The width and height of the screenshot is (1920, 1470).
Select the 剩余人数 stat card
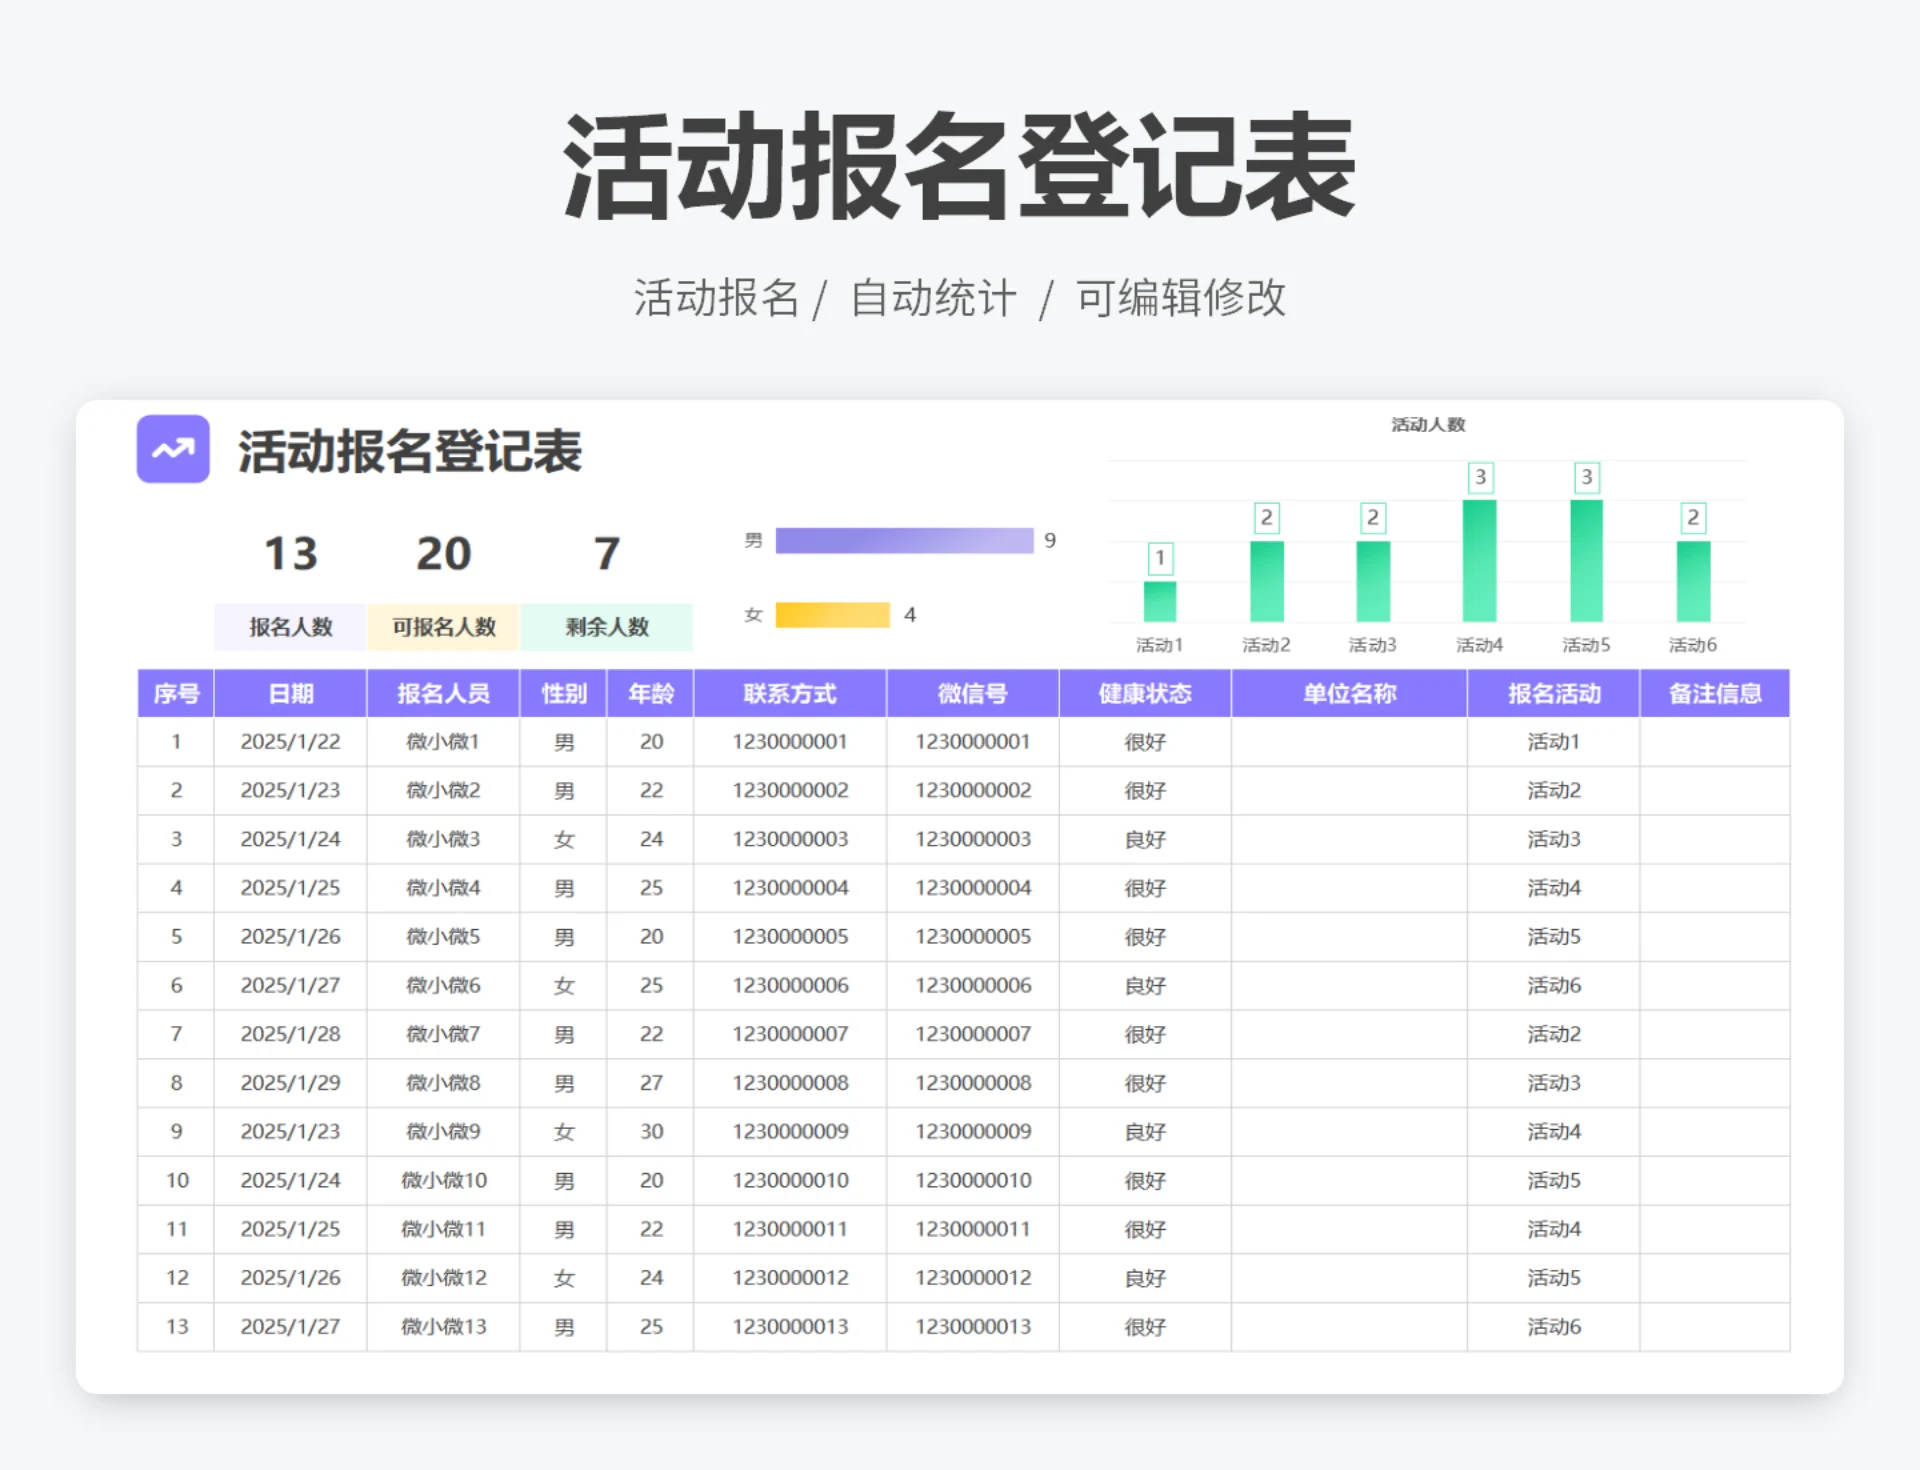coord(606,627)
